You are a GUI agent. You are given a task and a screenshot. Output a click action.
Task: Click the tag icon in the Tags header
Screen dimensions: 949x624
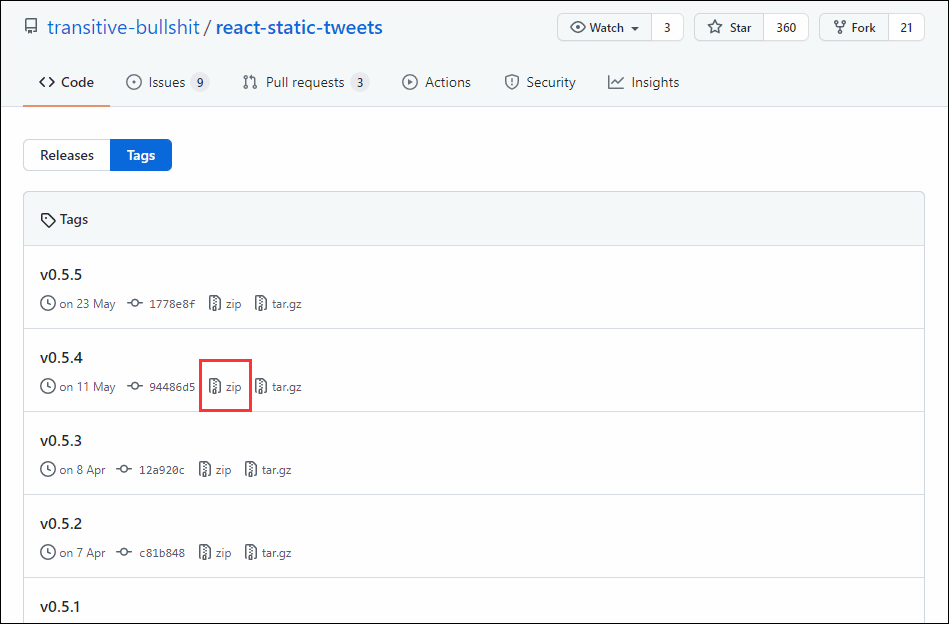click(x=48, y=220)
